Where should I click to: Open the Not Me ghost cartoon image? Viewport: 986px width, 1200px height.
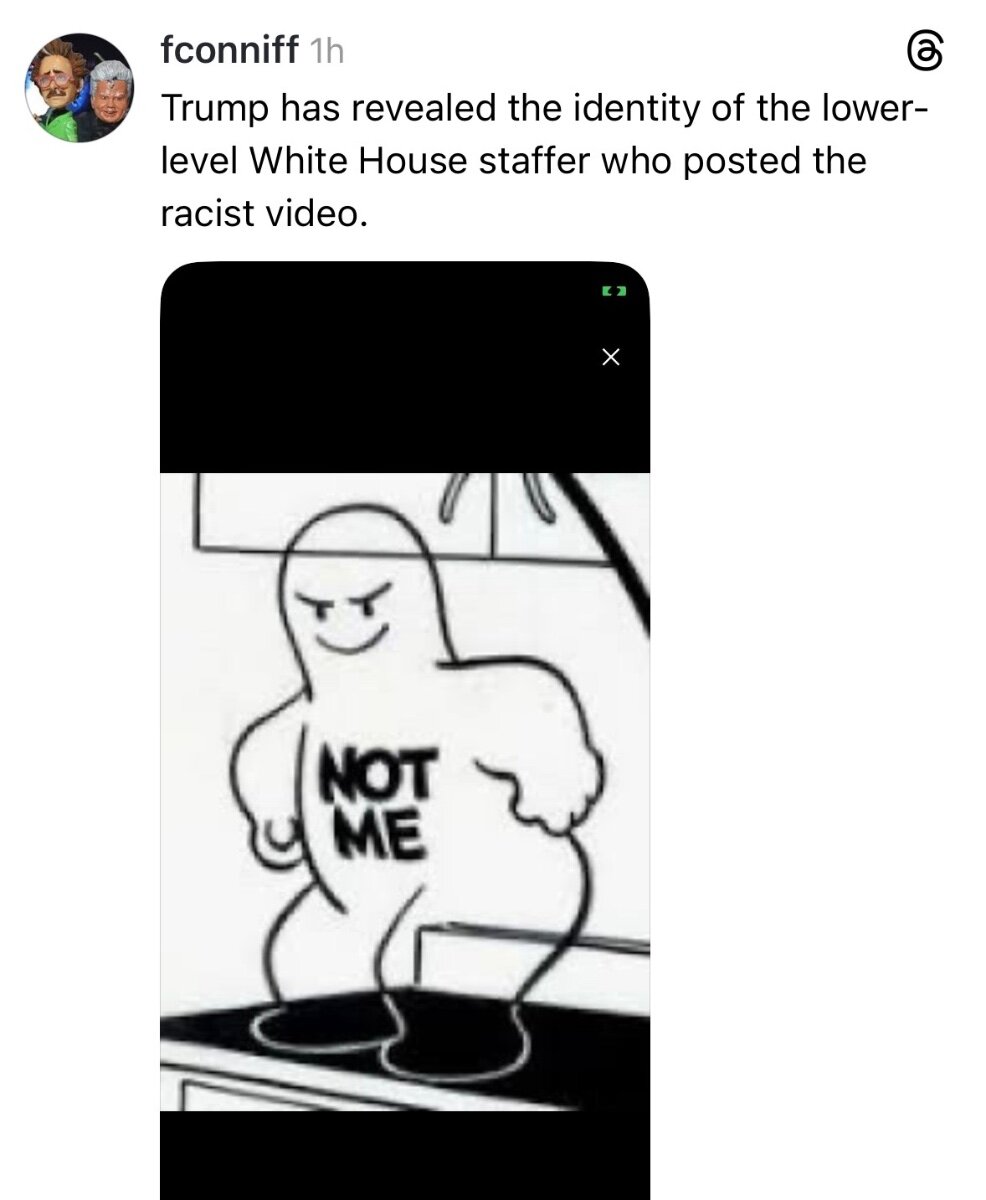pyautogui.click(x=405, y=791)
